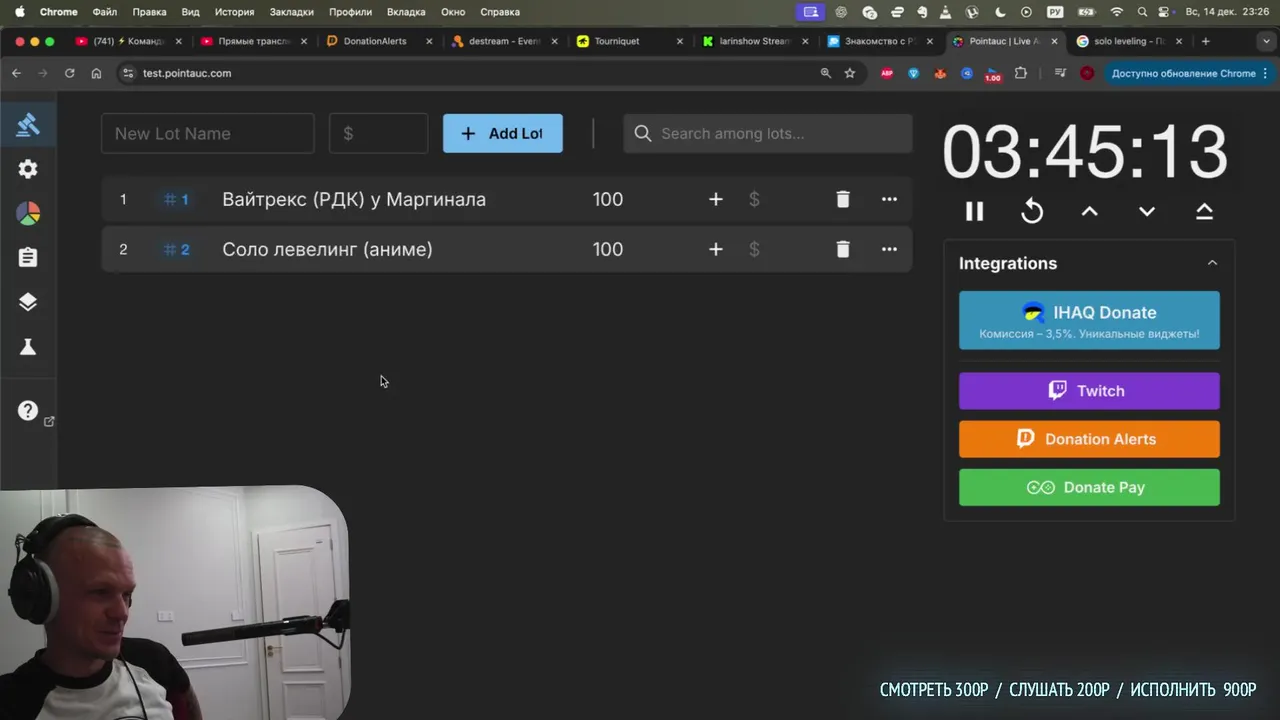Open help question mark in sidebar
Image resolution: width=1280 pixels, height=720 pixels.
tap(28, 410)
